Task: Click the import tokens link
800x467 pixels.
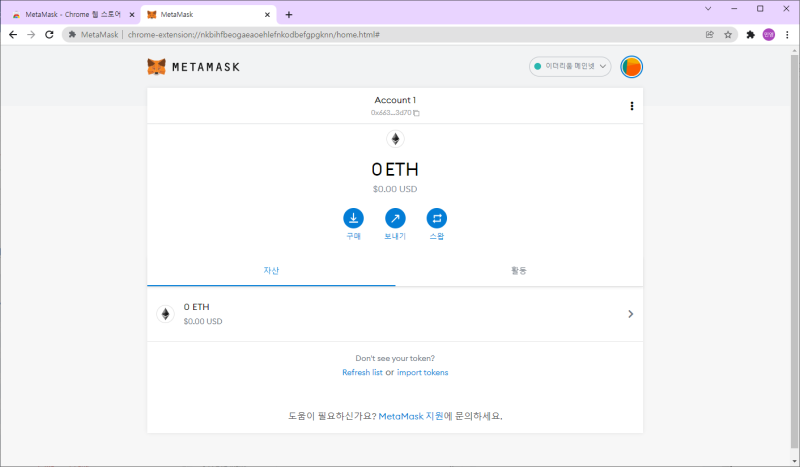Action: point(422,373)
